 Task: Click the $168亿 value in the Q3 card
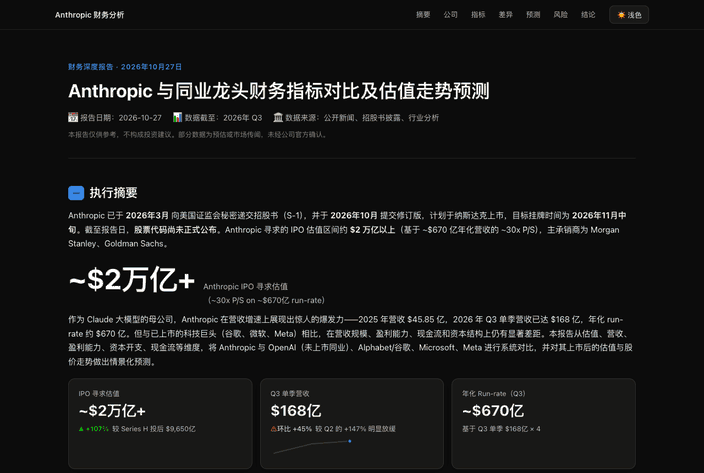[296, 411]
